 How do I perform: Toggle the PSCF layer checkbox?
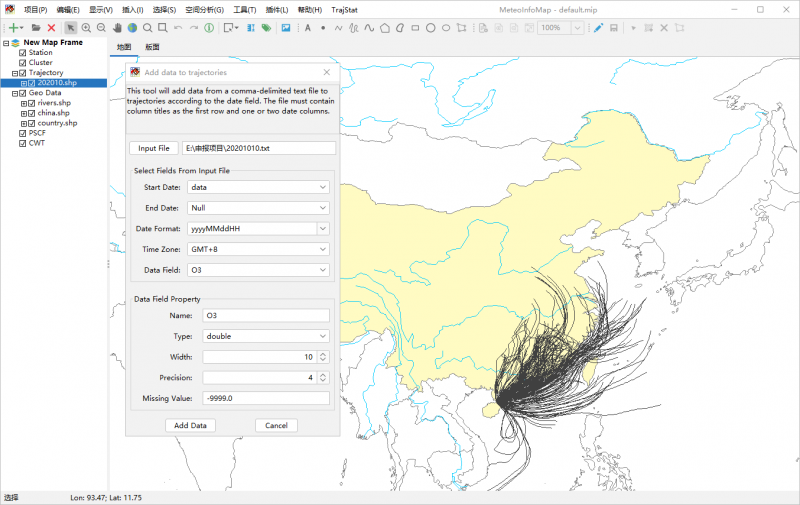click(x=23, y=133)
